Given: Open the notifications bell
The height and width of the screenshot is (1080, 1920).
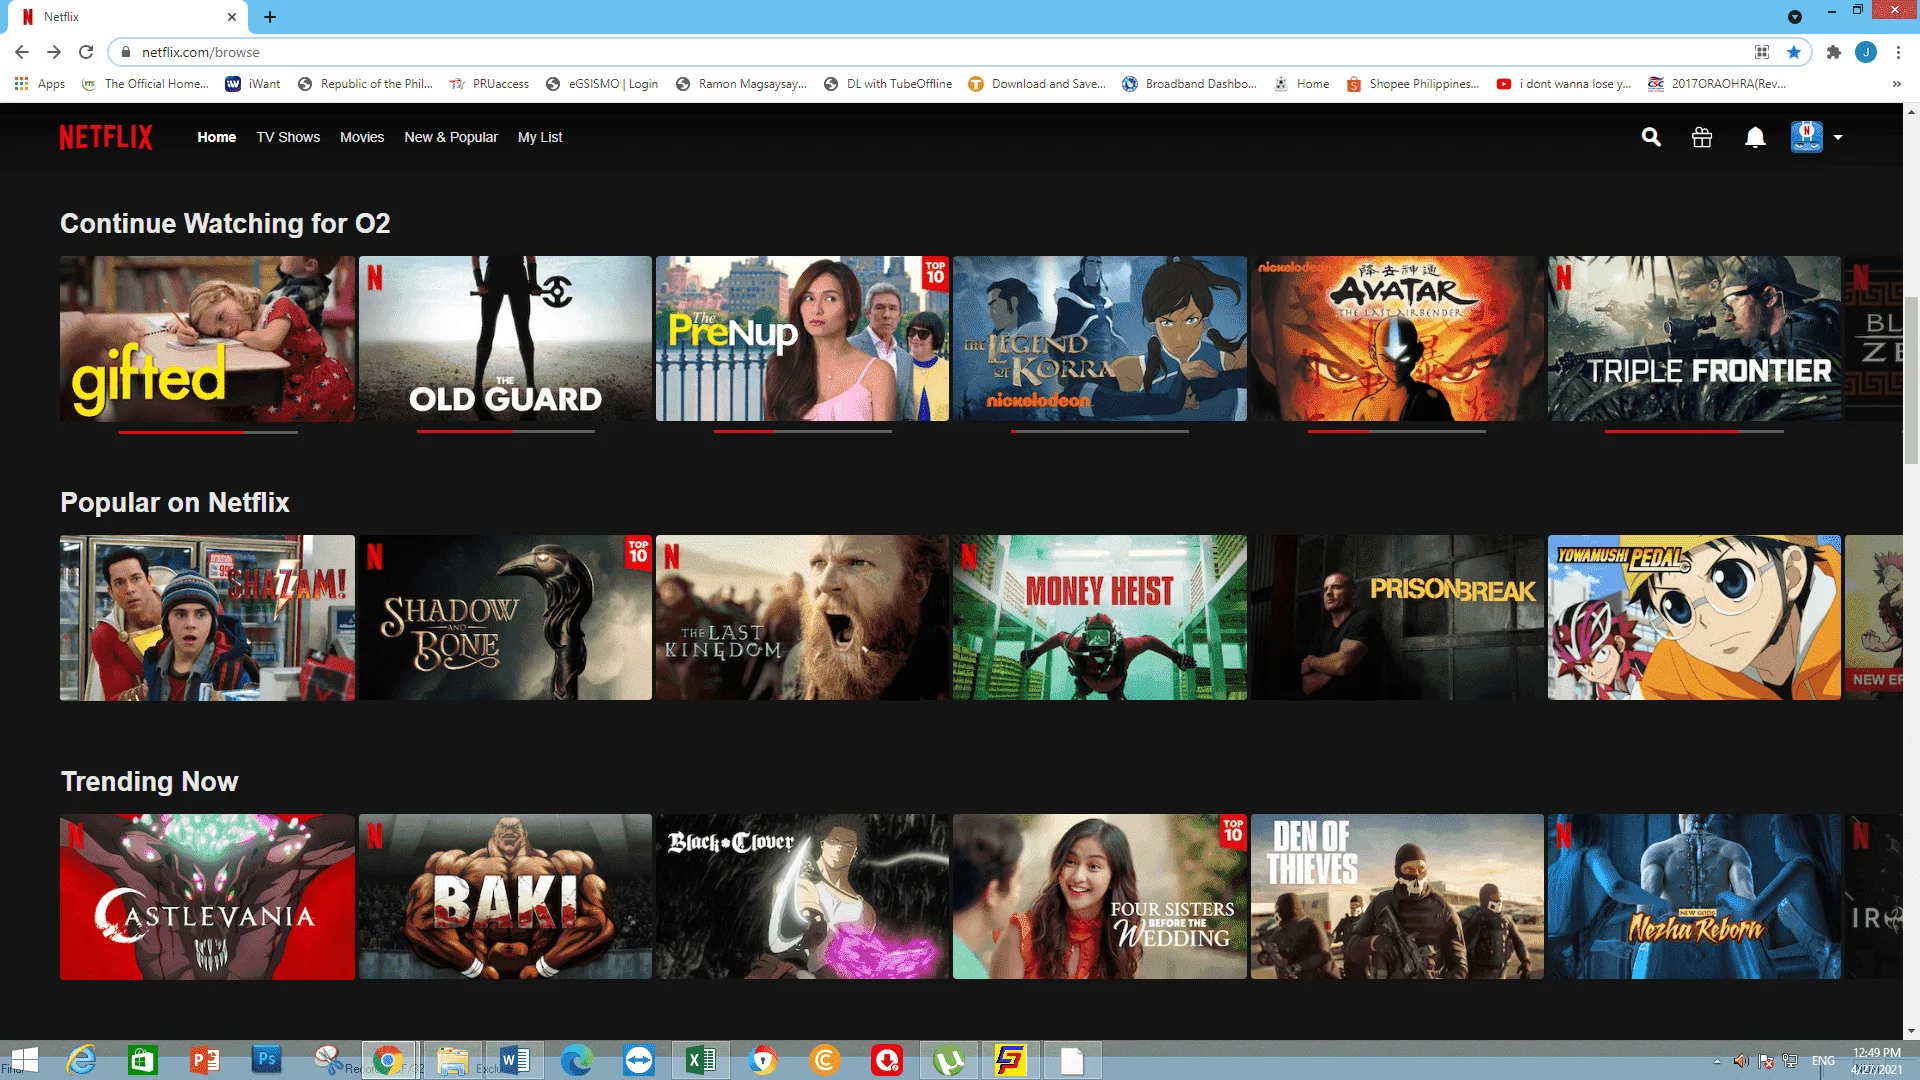Looking at the screenshot, I should [x=1755, y=137].
